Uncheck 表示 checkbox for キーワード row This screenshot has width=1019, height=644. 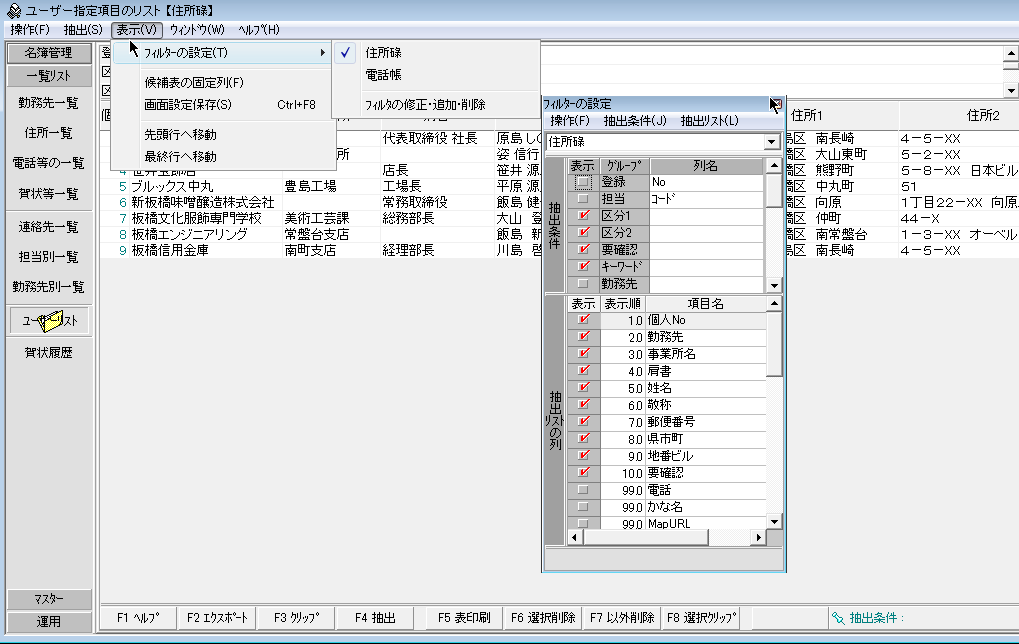click(x=583, y=266)
